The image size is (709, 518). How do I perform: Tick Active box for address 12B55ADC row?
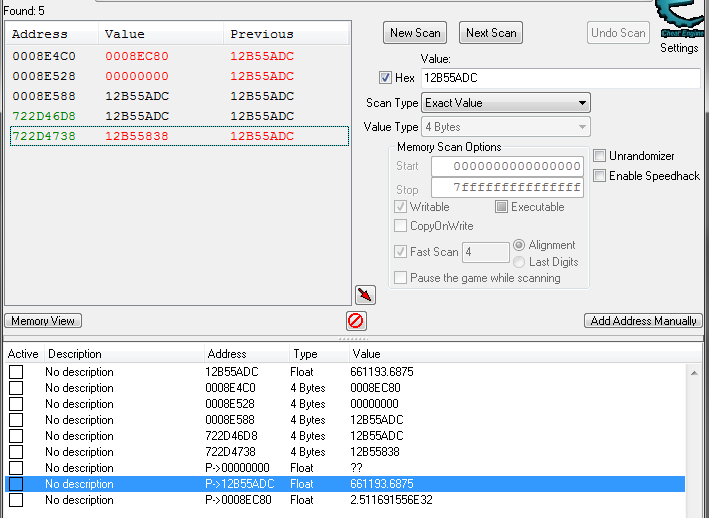click(16, 372)
